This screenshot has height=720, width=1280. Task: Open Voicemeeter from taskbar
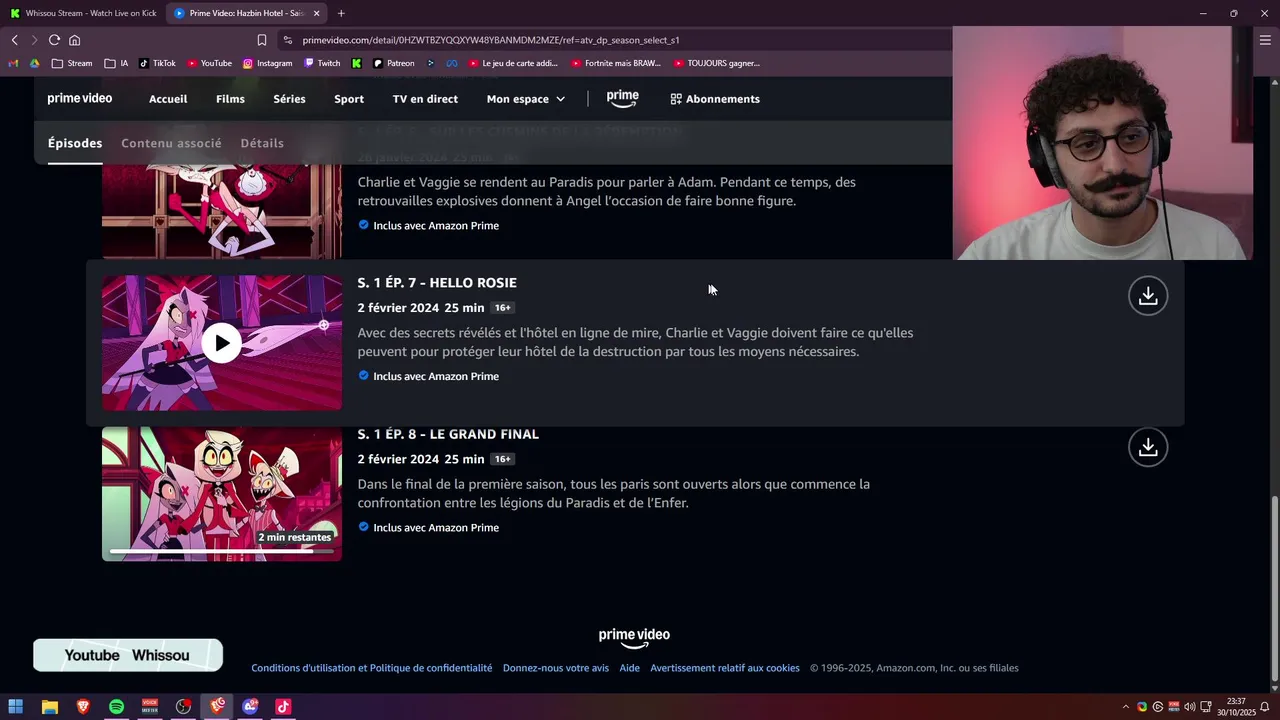point(150,707)
